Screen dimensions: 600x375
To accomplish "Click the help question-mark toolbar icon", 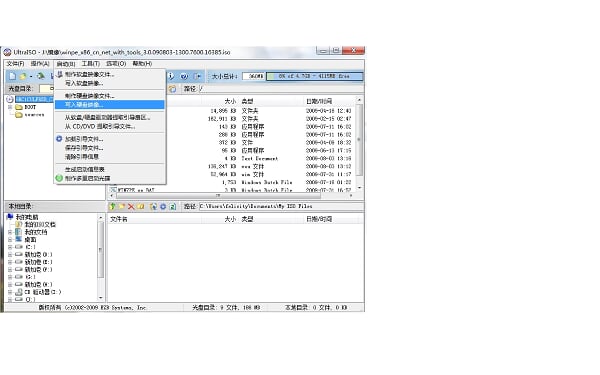I will click(x=184, y=76).
